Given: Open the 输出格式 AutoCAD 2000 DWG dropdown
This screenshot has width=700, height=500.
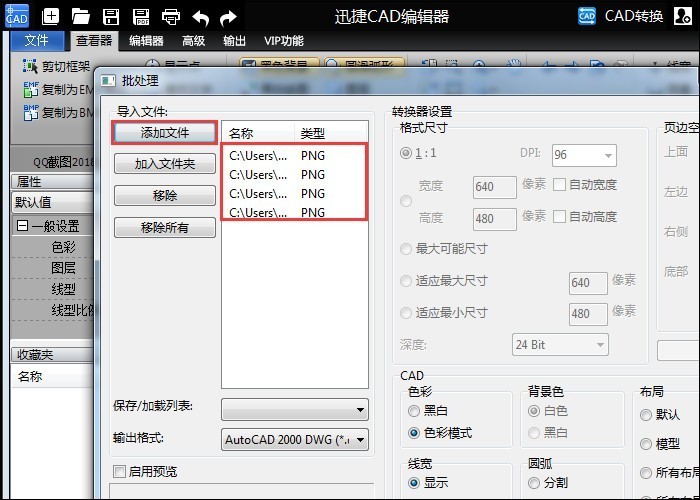Looking at the screenshot, I should pyautogui.click(x=295, y=440).
